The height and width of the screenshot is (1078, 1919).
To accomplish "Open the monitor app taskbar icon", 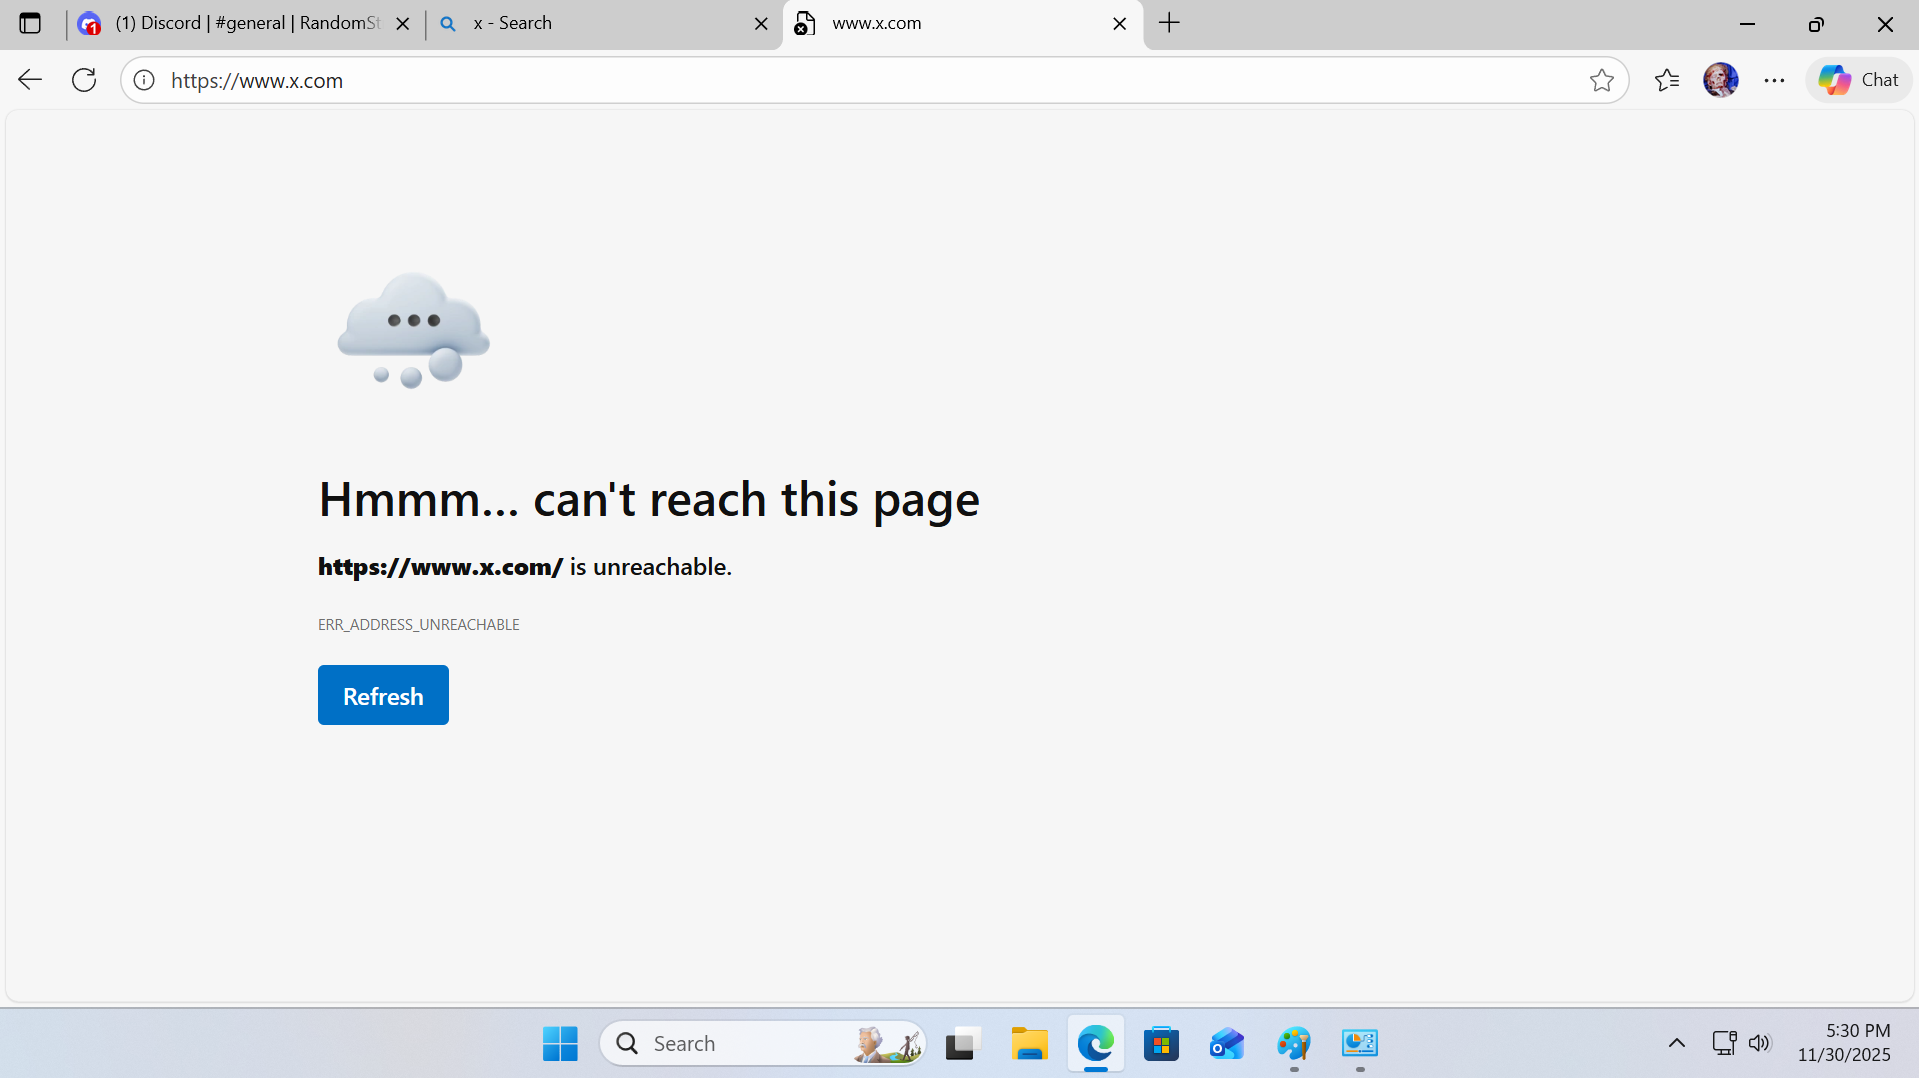I will coord(1360,1043).
